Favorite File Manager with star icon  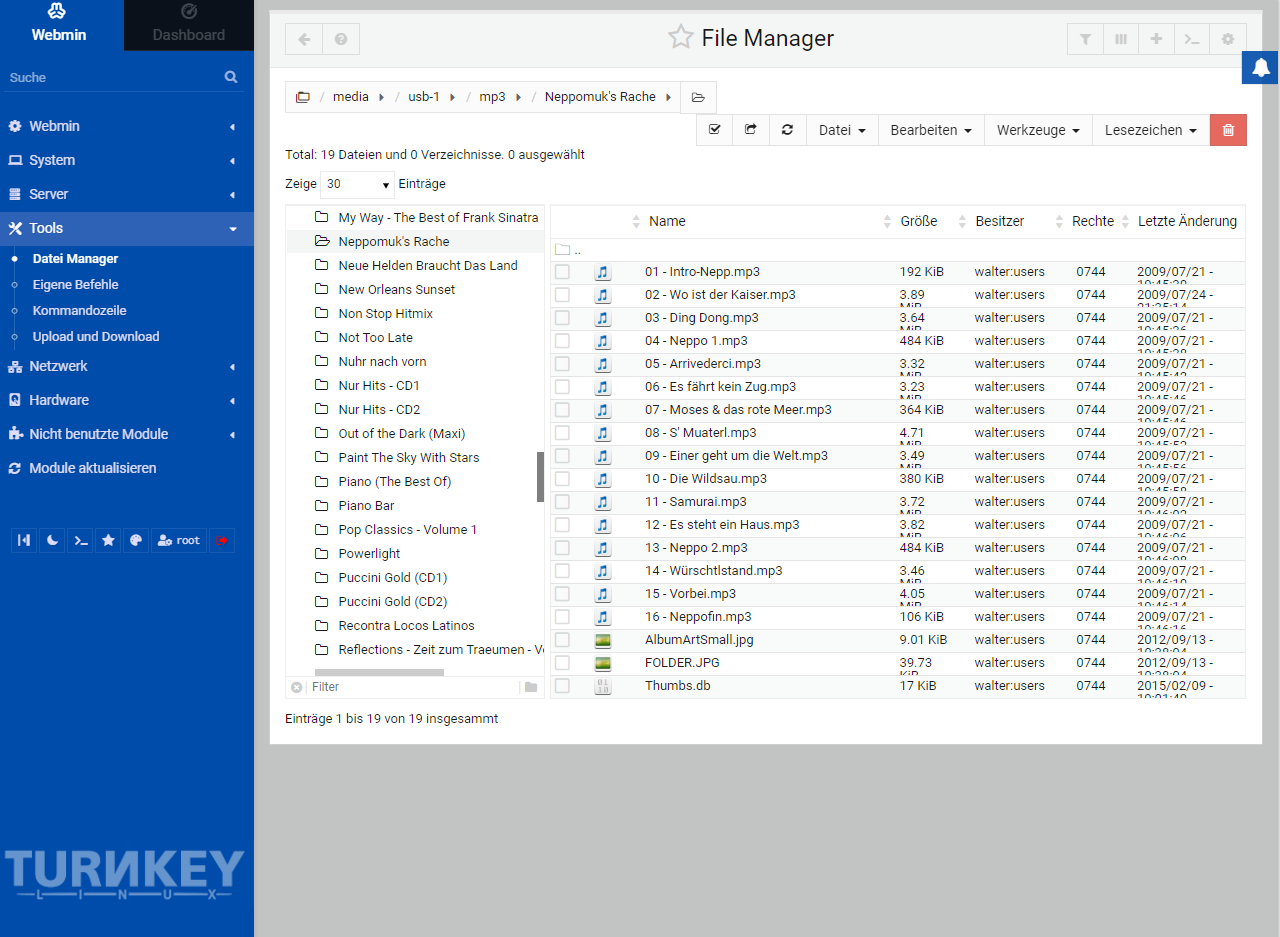(681, 38)
